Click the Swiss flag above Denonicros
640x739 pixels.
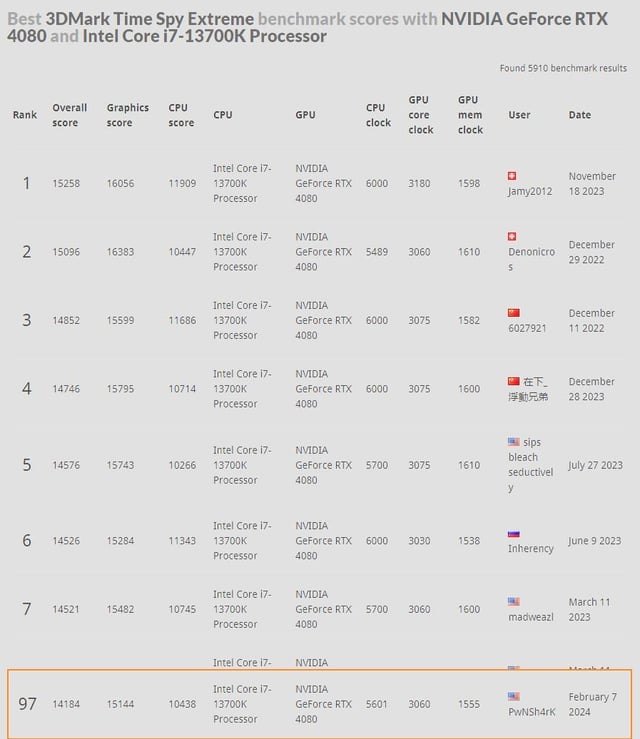[x=512, y=236]
